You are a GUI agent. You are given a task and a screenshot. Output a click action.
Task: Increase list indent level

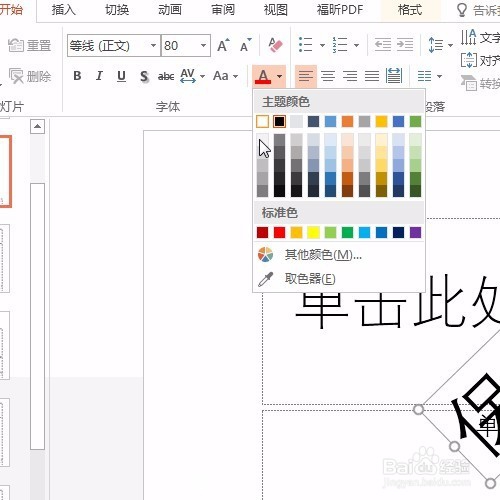click(x=405, y=44)
